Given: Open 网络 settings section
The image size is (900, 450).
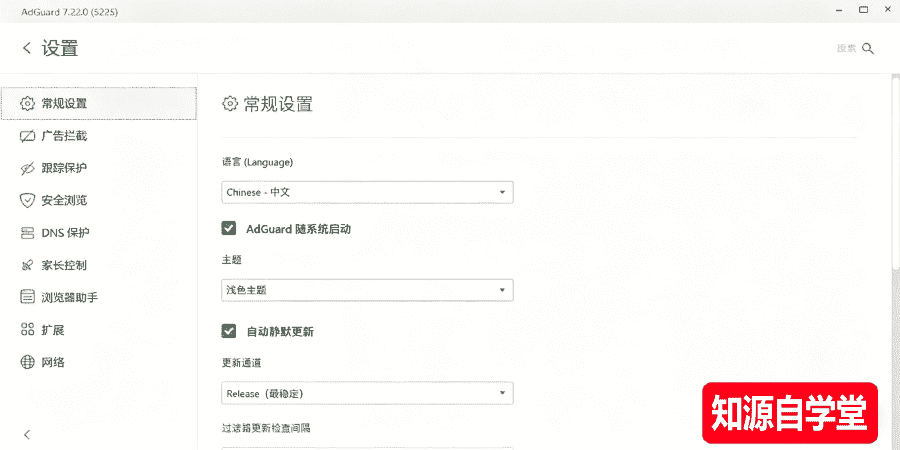Looking at the screenshot, I should point(99,362).
